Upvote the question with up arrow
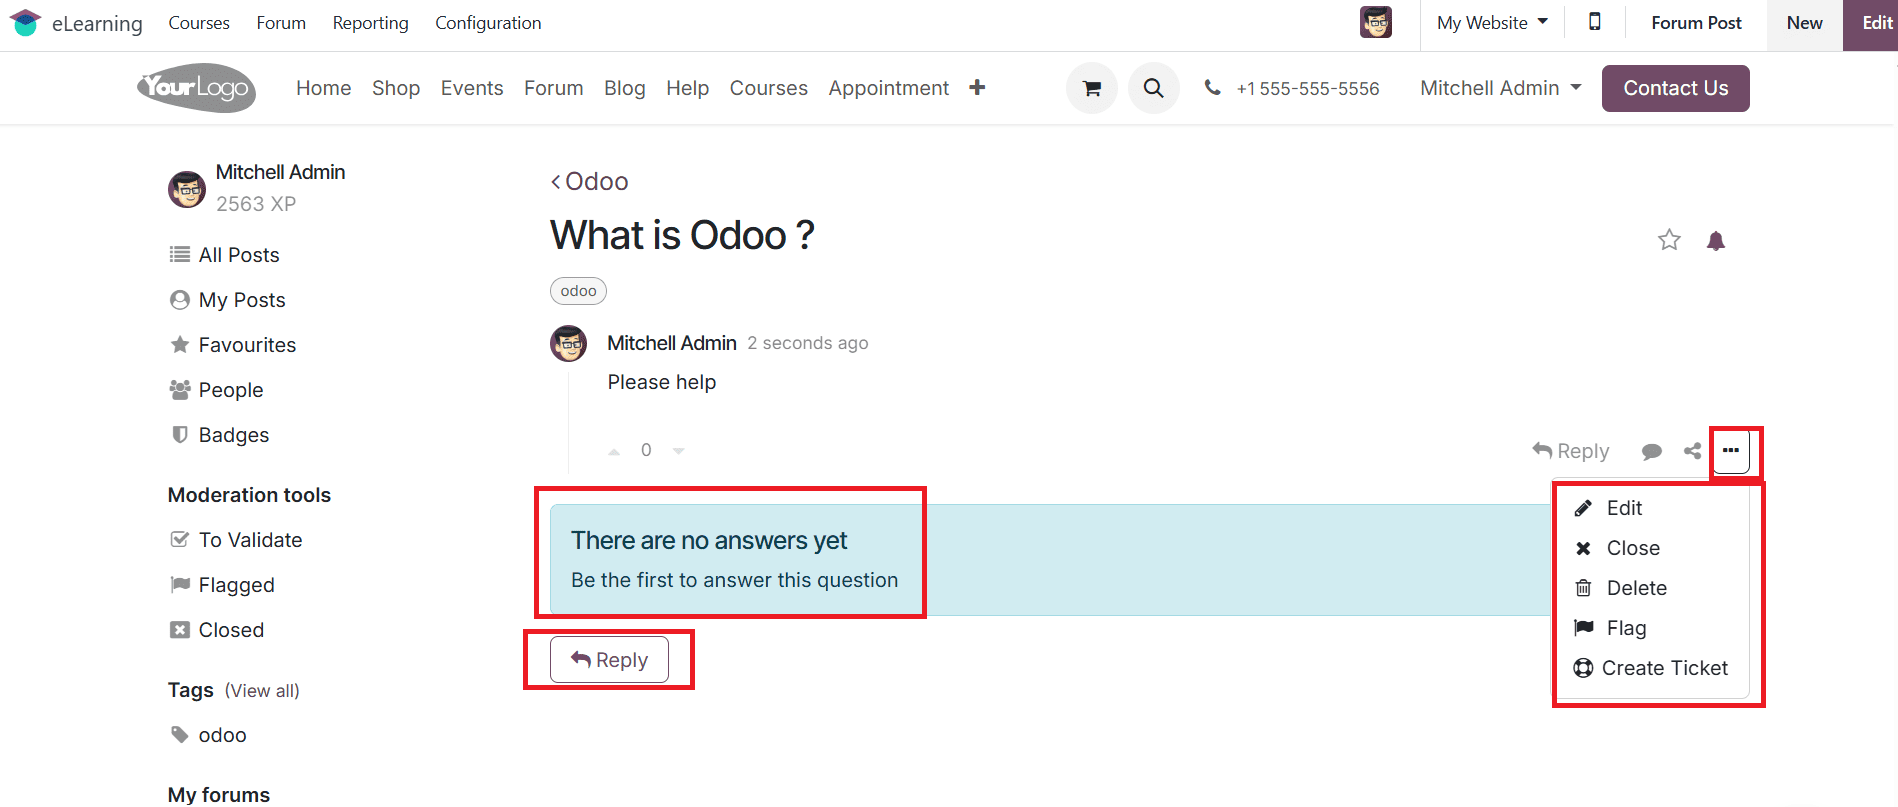Screen dimensions: 1898x807 [614, 451]
